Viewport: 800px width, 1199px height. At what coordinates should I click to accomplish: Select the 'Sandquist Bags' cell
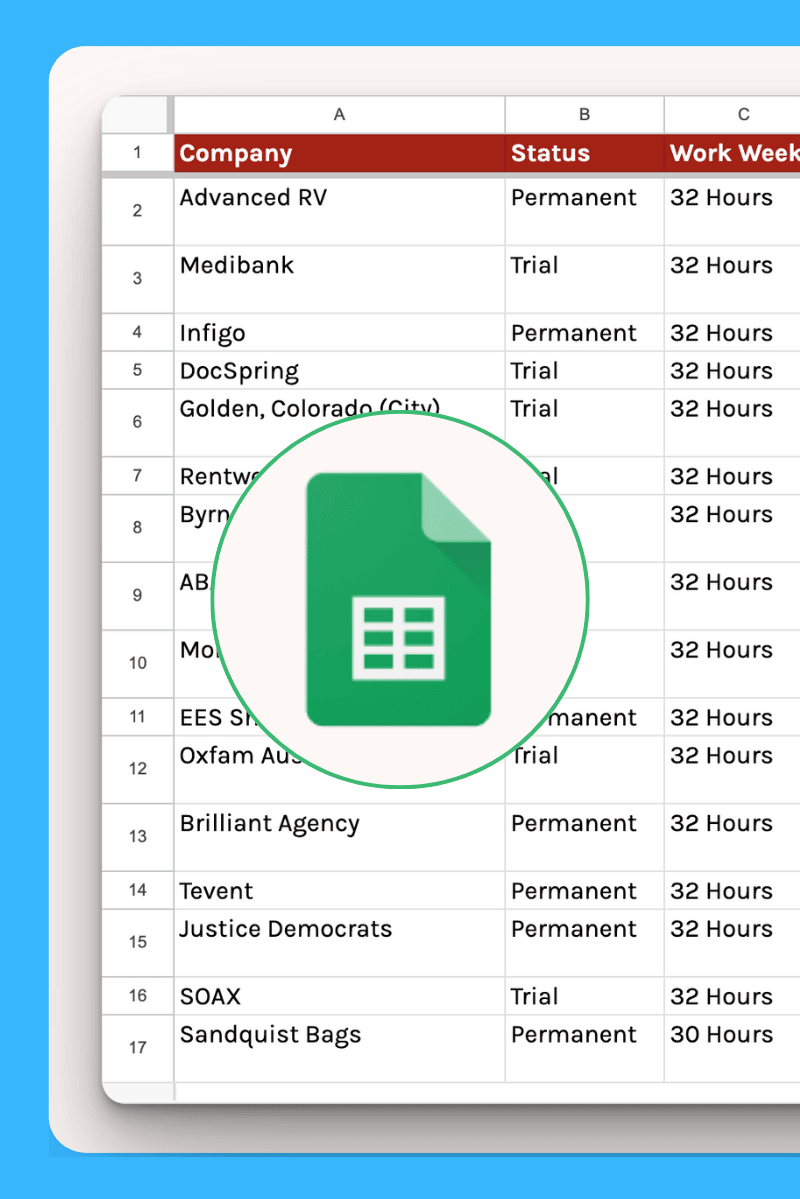[x=340, y=1048]
